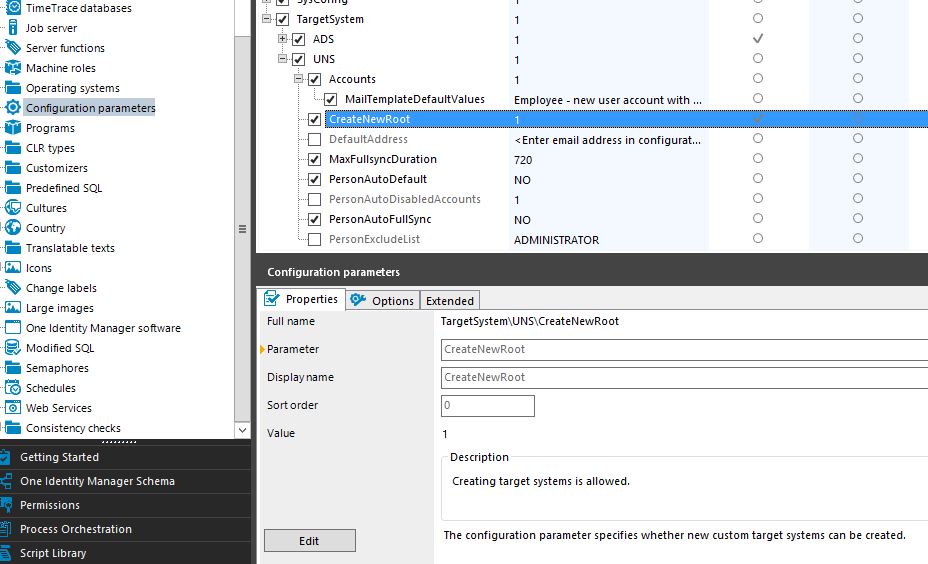
Task: Click the Parameter input field
Action: pos(684,350)
